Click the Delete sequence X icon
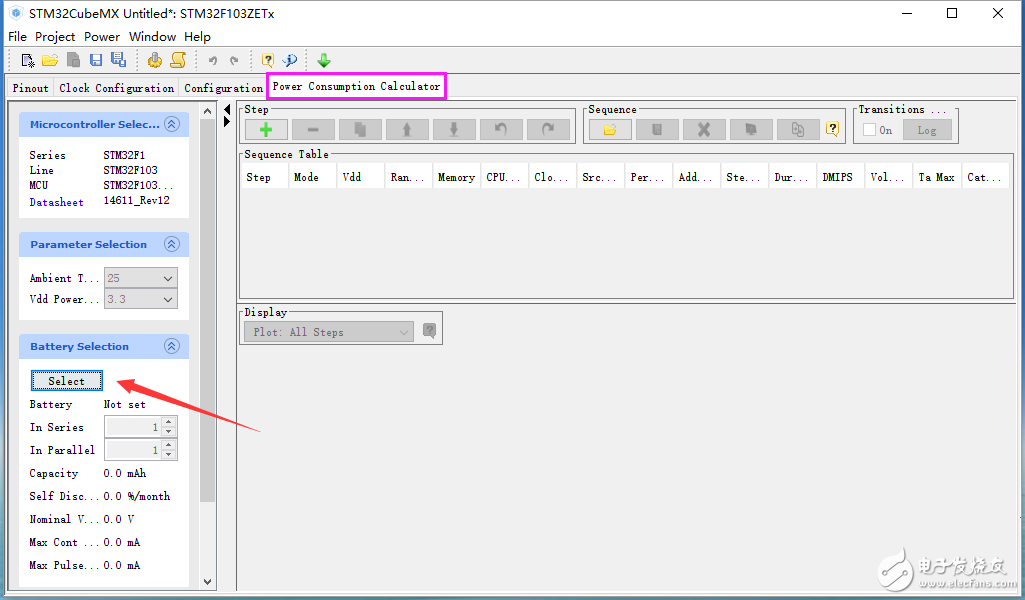Image resolution: width=1025 pixels, height=600 pixels. click(x=704, y=129)
